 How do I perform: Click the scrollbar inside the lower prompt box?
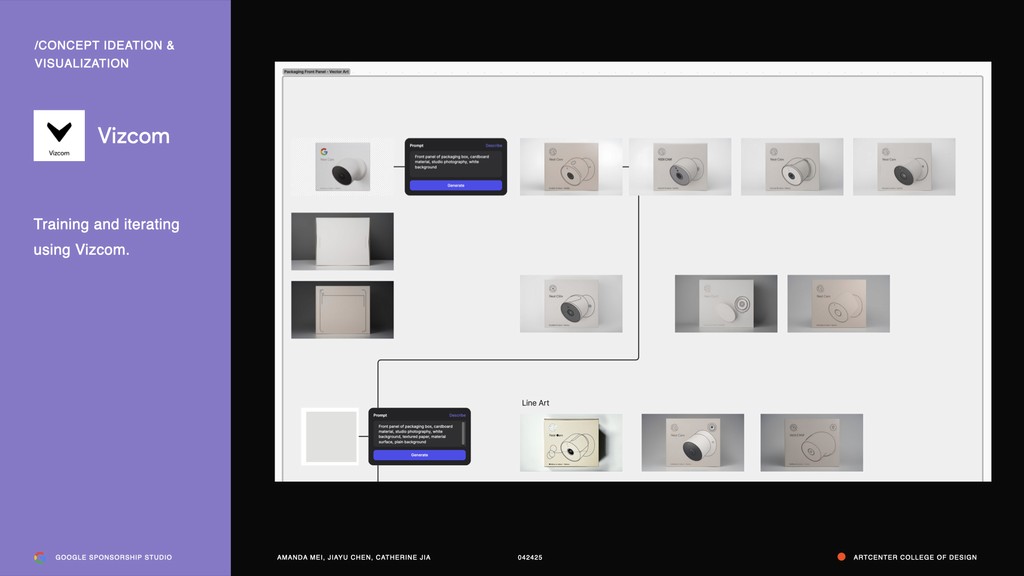pos(463,434)
